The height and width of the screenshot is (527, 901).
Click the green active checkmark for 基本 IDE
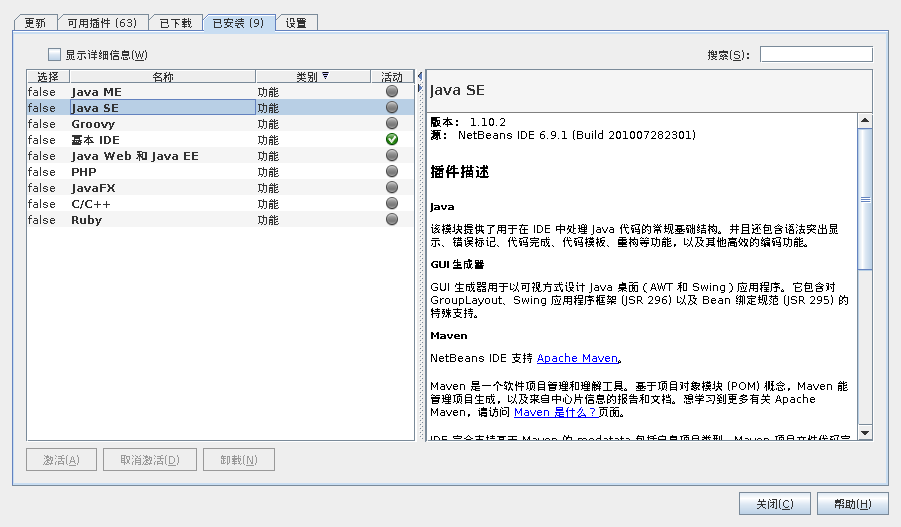click(392, 139)
